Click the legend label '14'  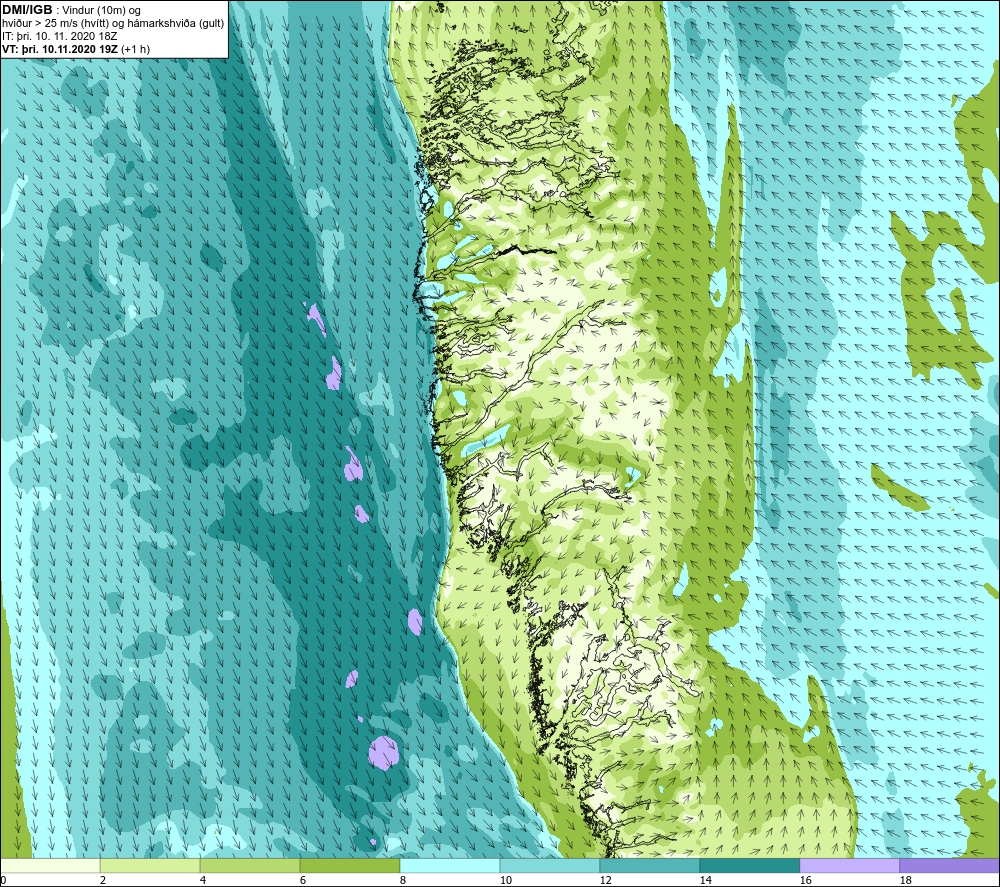706,880
